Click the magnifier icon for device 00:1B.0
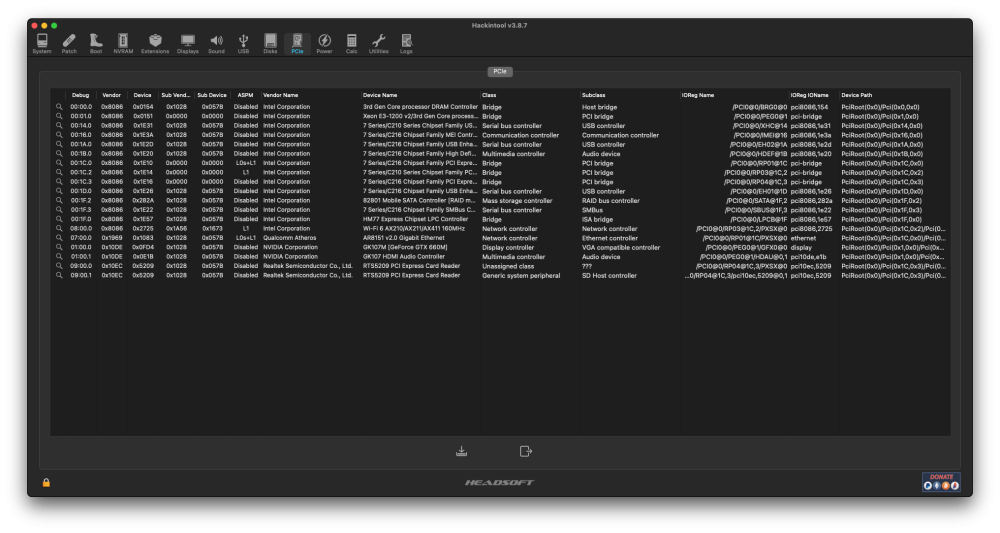This screenshot has width=1000, height=533. point(59,154)
